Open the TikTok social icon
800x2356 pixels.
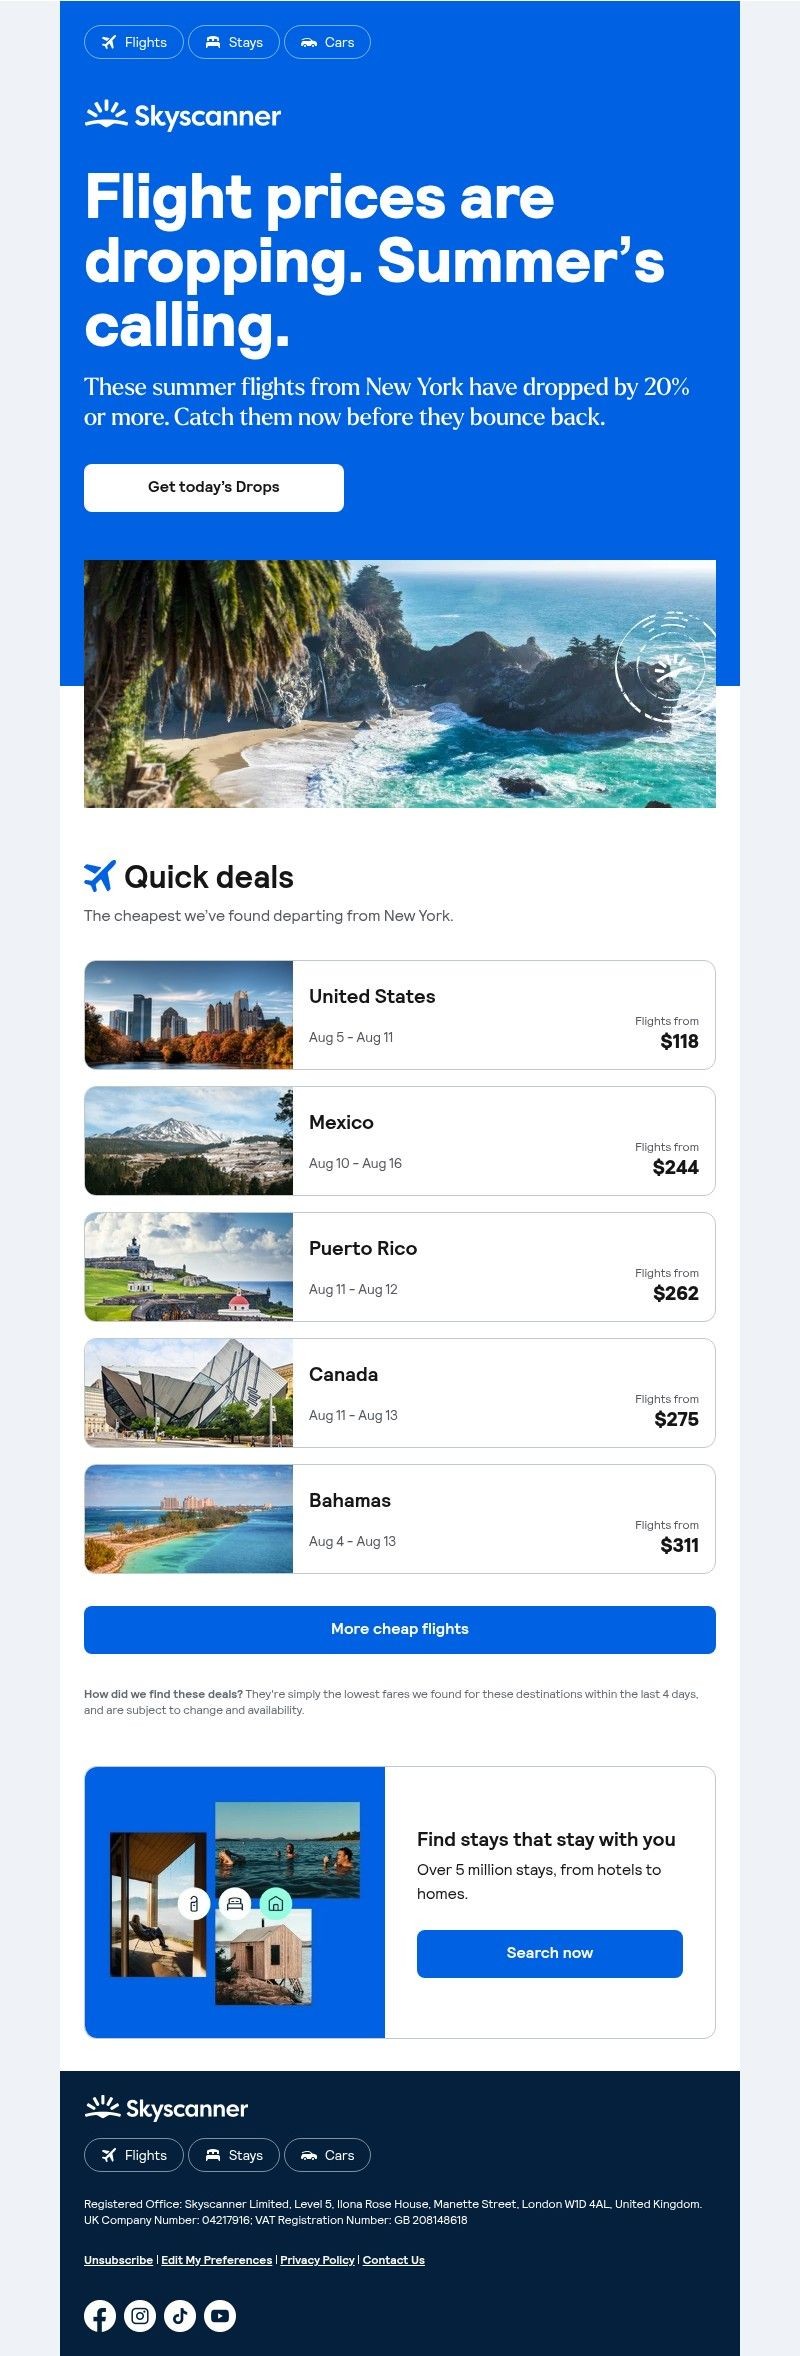[x=180, y=2315]
